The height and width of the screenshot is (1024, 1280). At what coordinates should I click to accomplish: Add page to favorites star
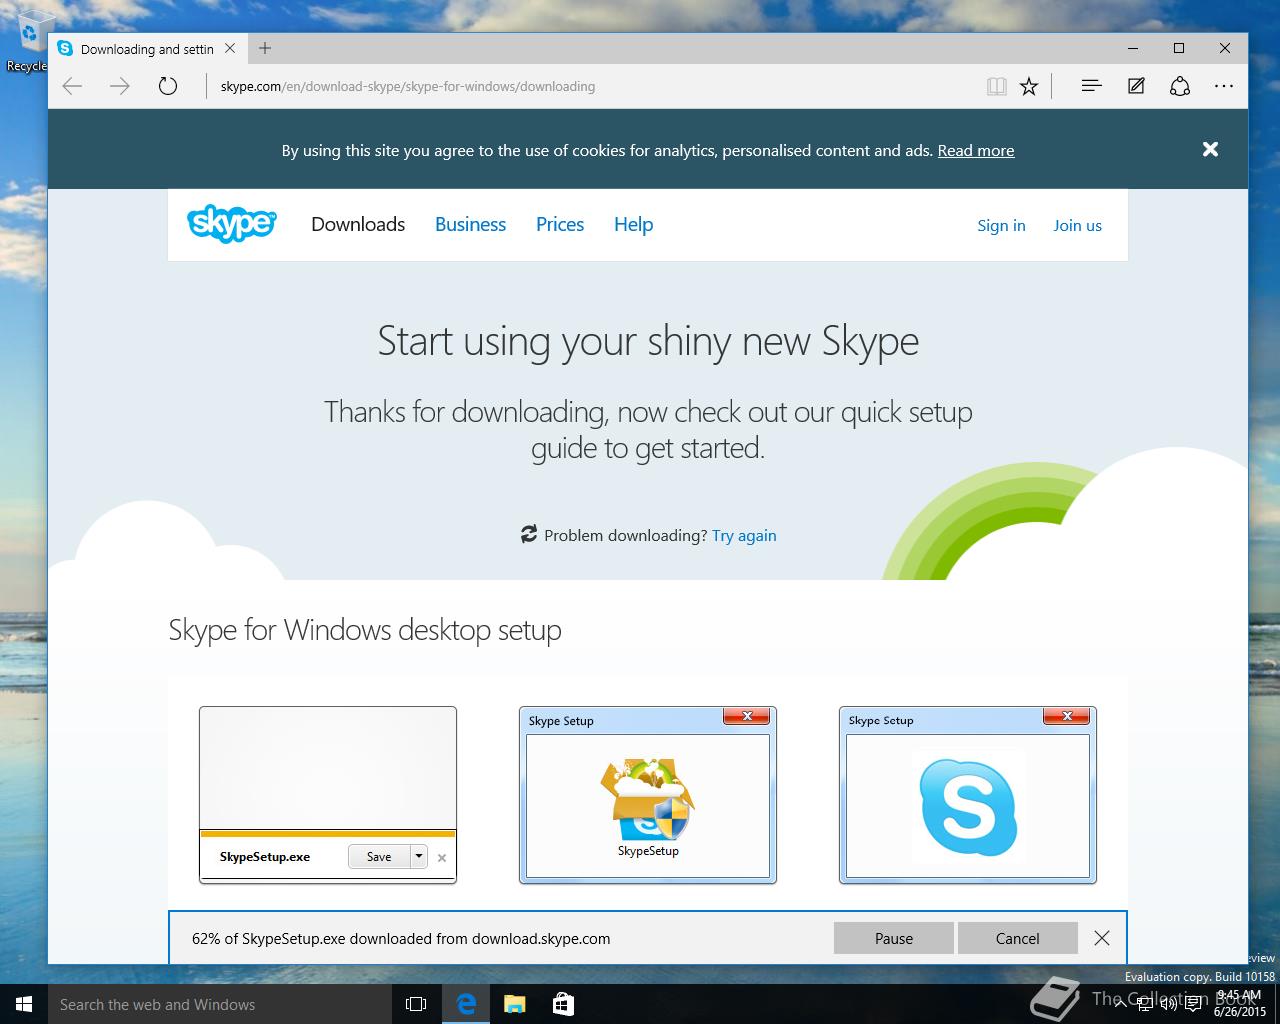1029,87
